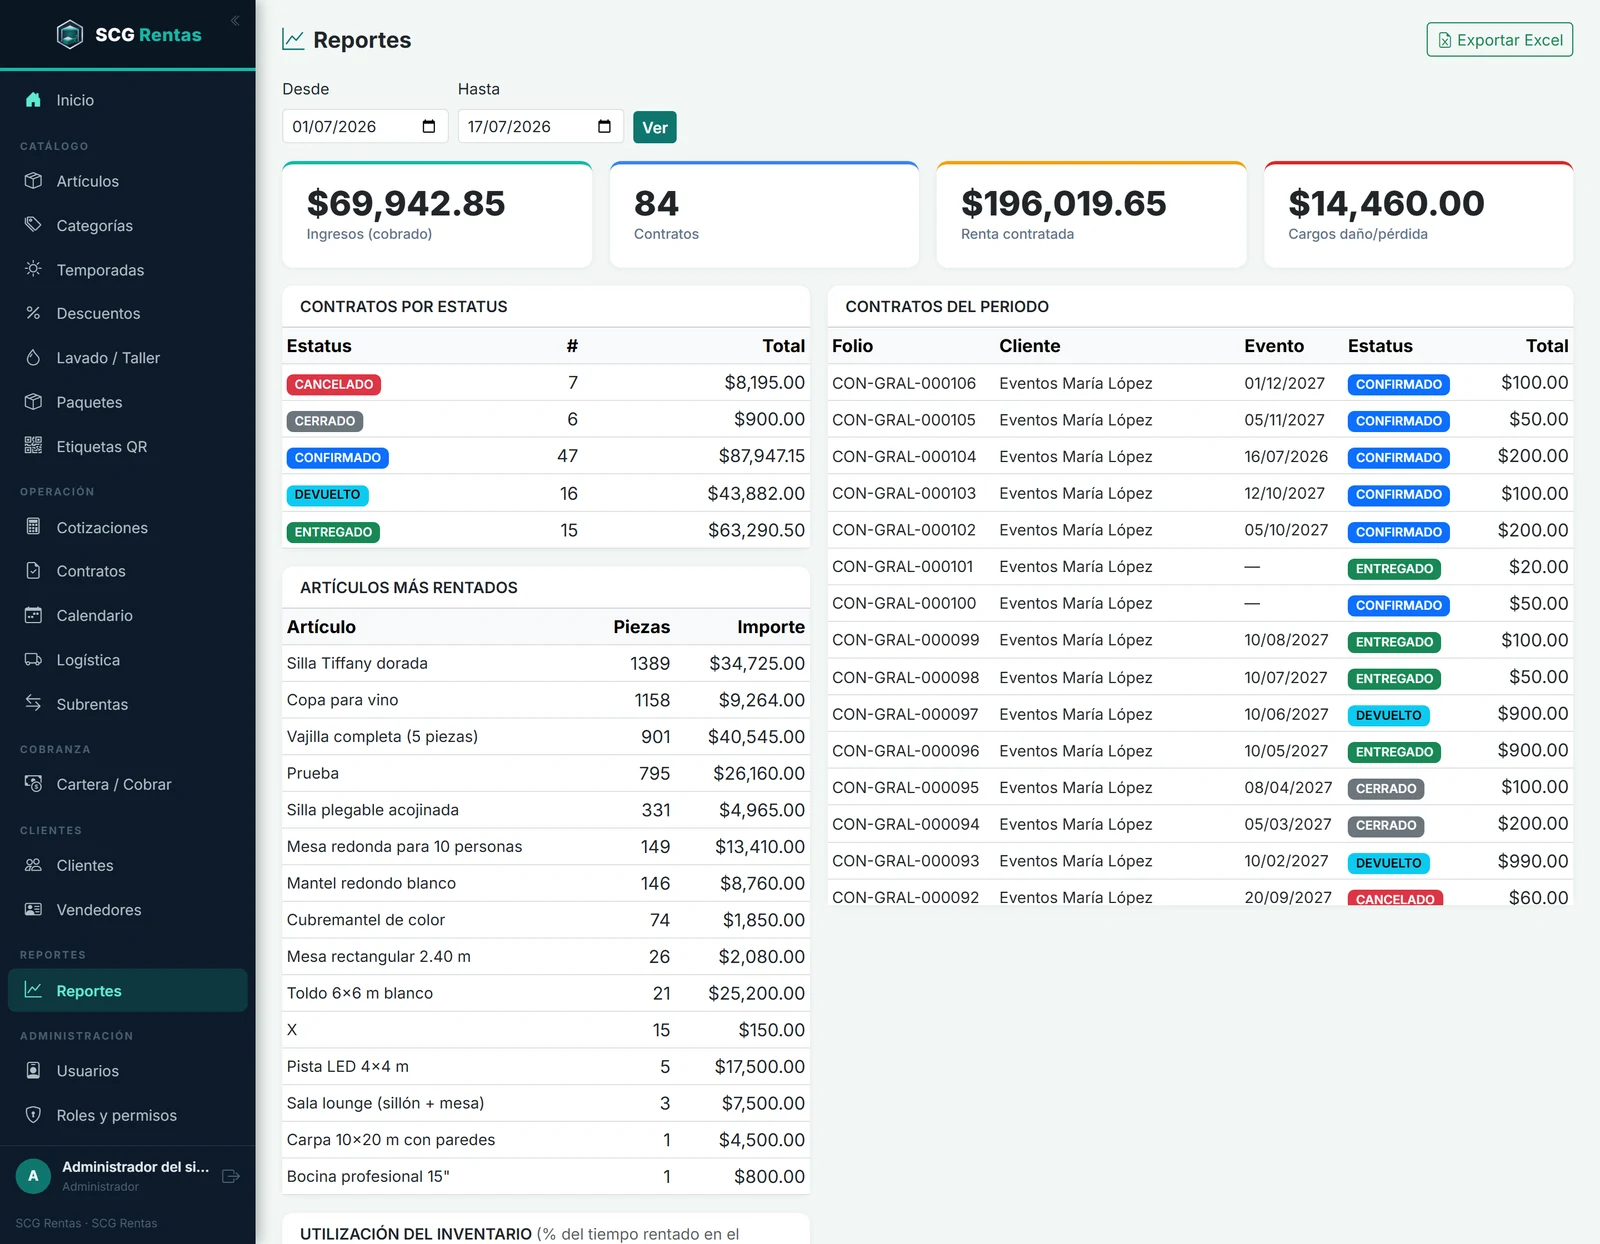This screenshot has width=1600, height=1244.
Task: Click the Administrador del si... user avatar
Action: (33, 1176)
